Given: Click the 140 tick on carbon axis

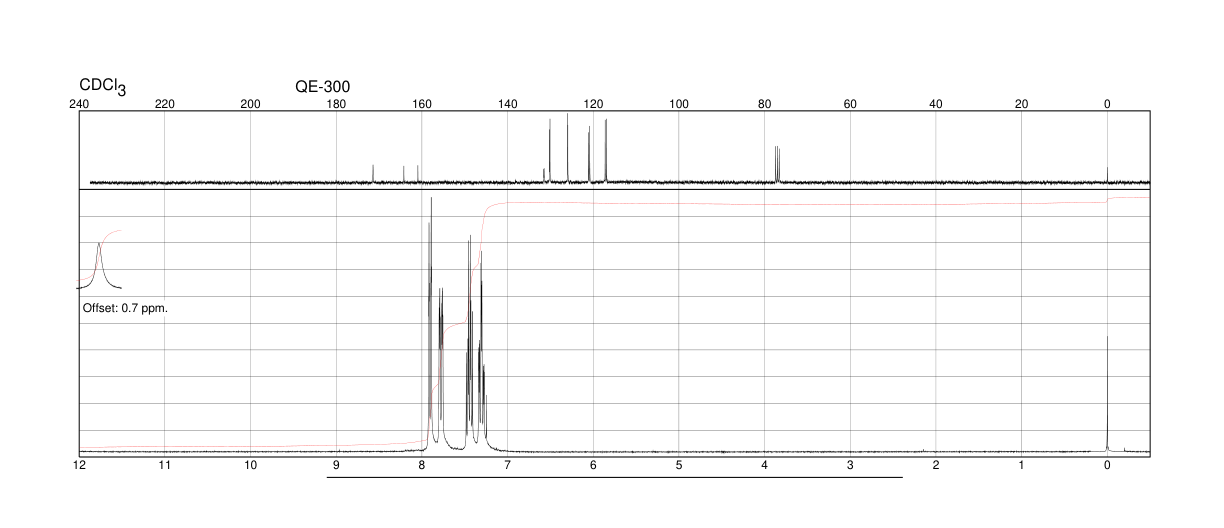Looking at the screenshot, I should click(507, 104).
